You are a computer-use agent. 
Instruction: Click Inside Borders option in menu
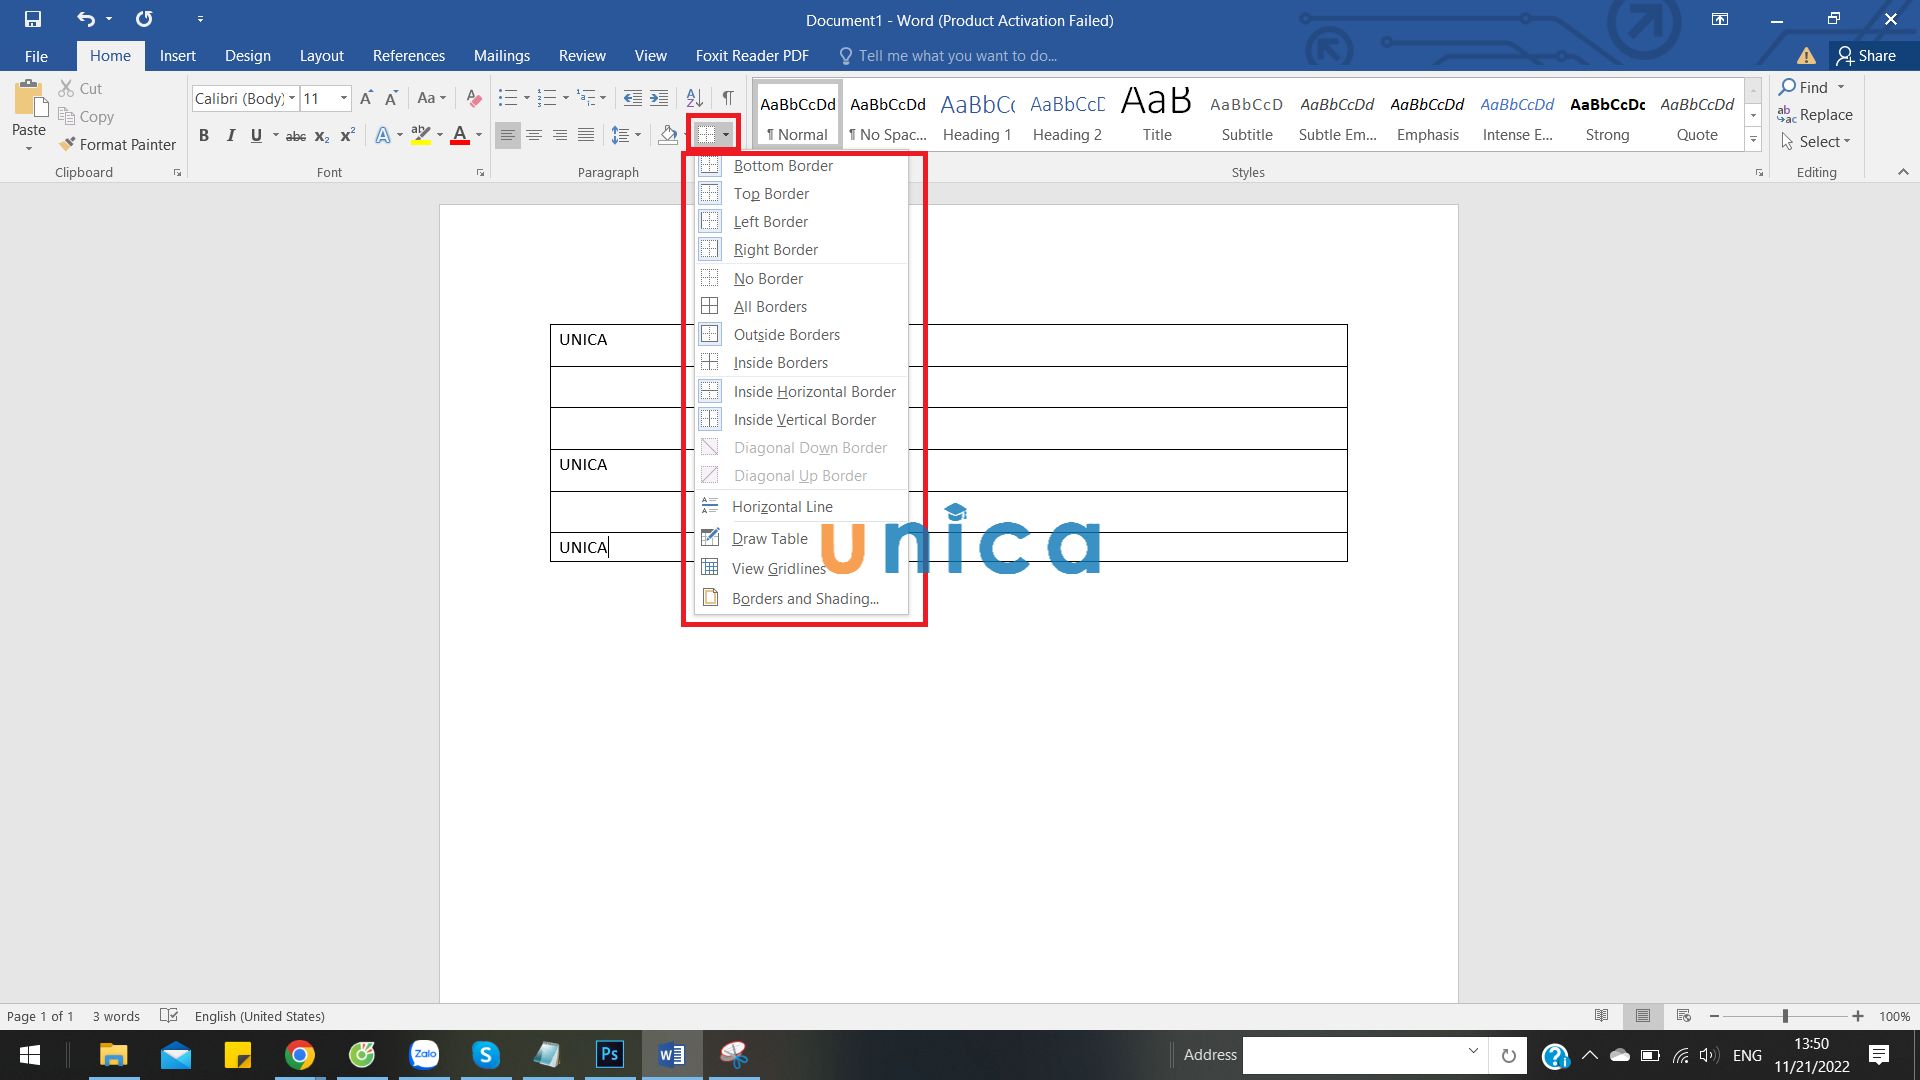(779, 363)
